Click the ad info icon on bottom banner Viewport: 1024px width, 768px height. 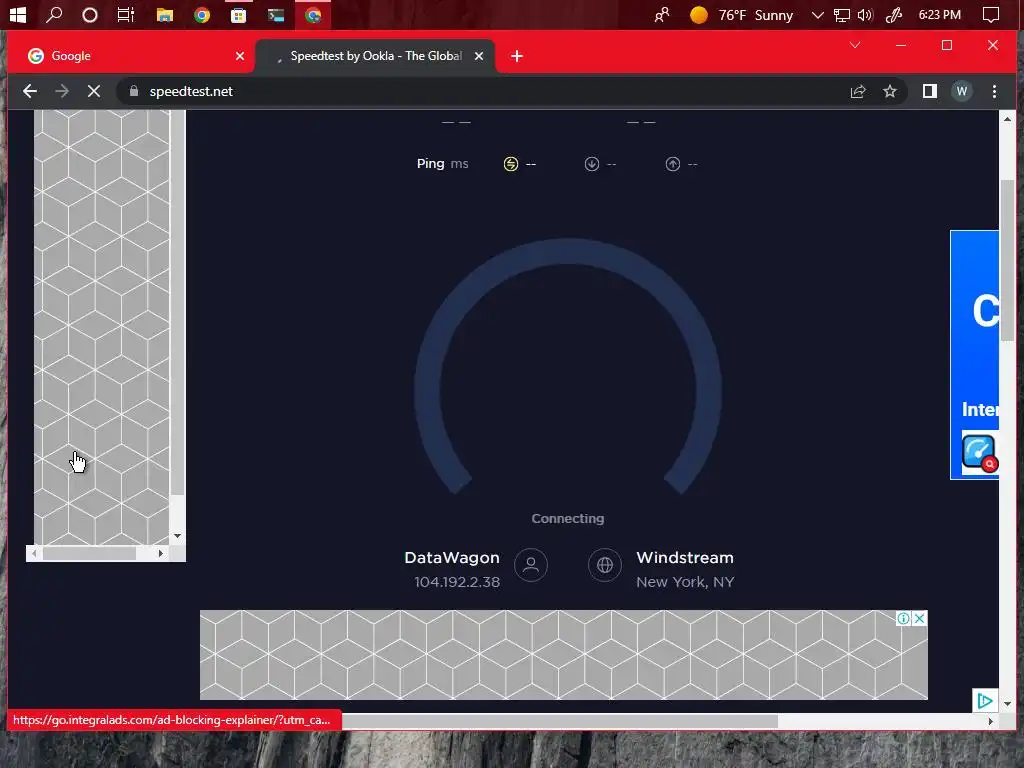pyautogui.click(x=903, y=618)
